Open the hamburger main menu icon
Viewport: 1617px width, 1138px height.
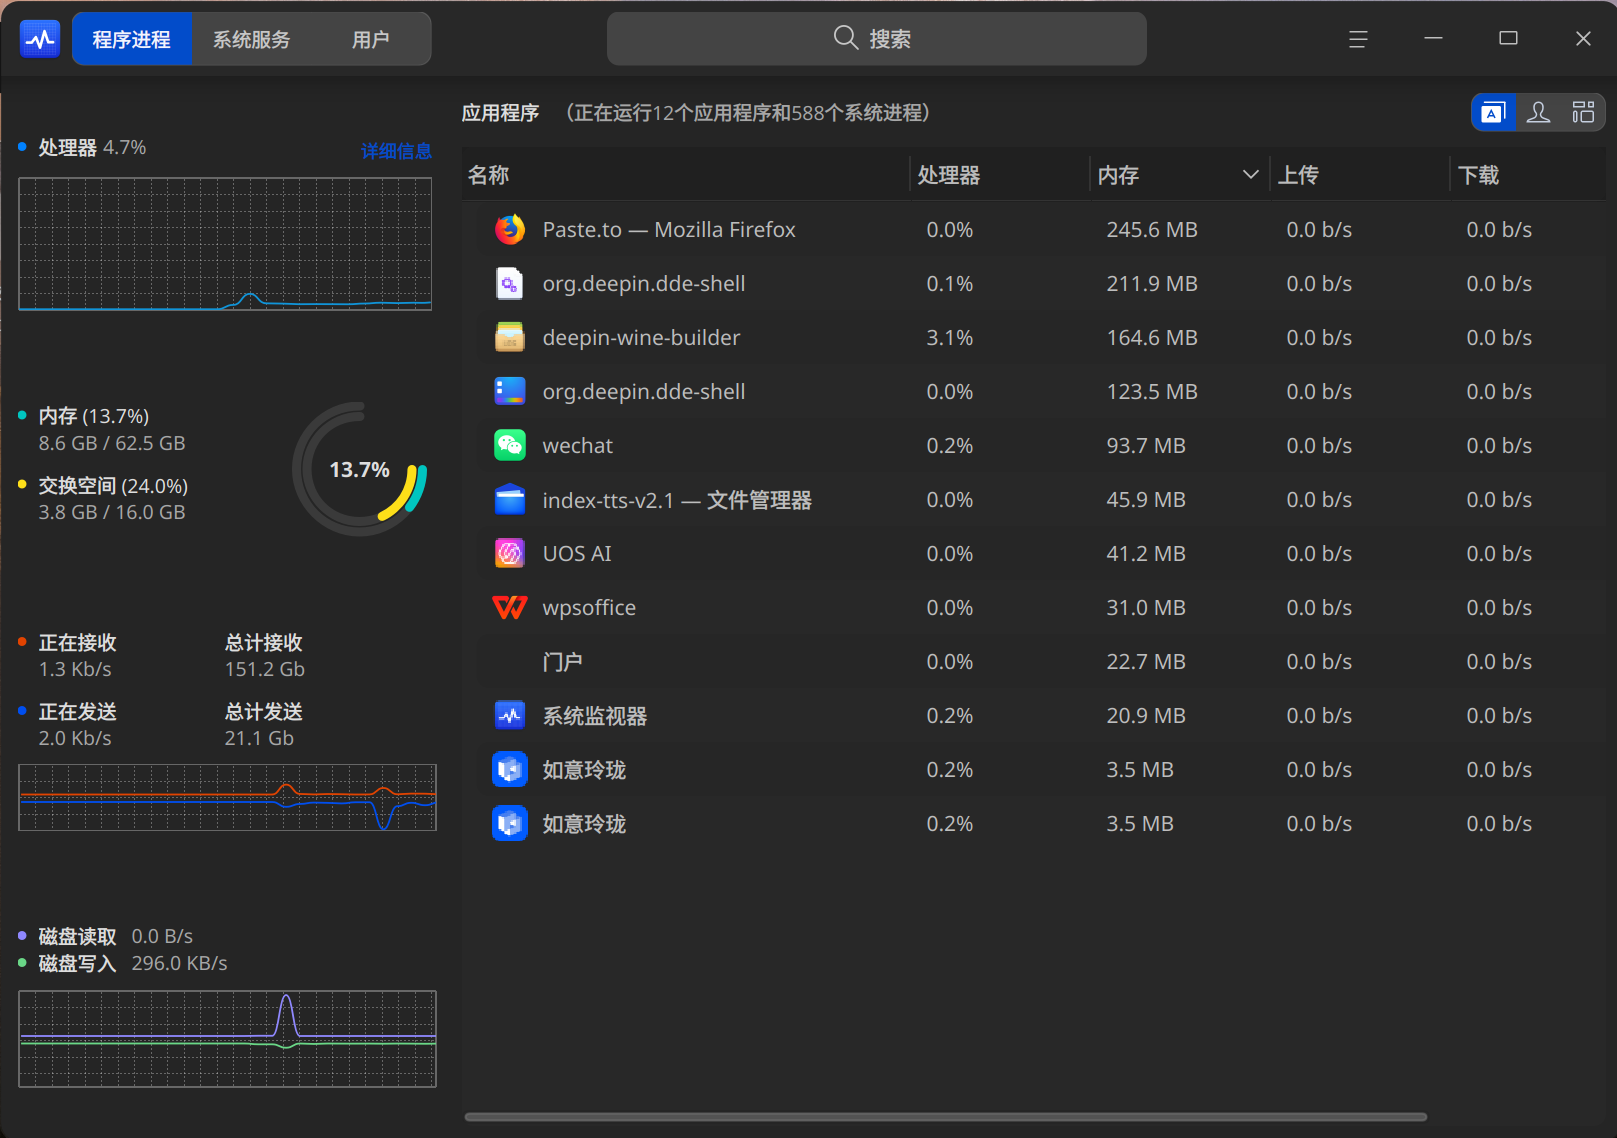coord(1358,39)
